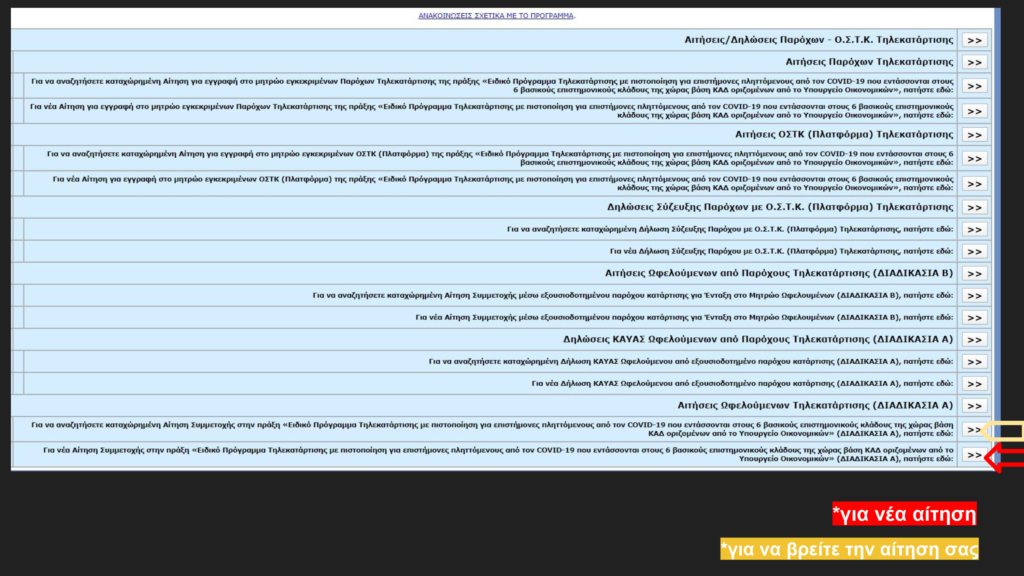Click >> for new ΟΣΤΚ (Πλατφόρμα) registry application
Image resolution: width=1024 pixels, height=576 pixels.
click(x=974, y=184)
